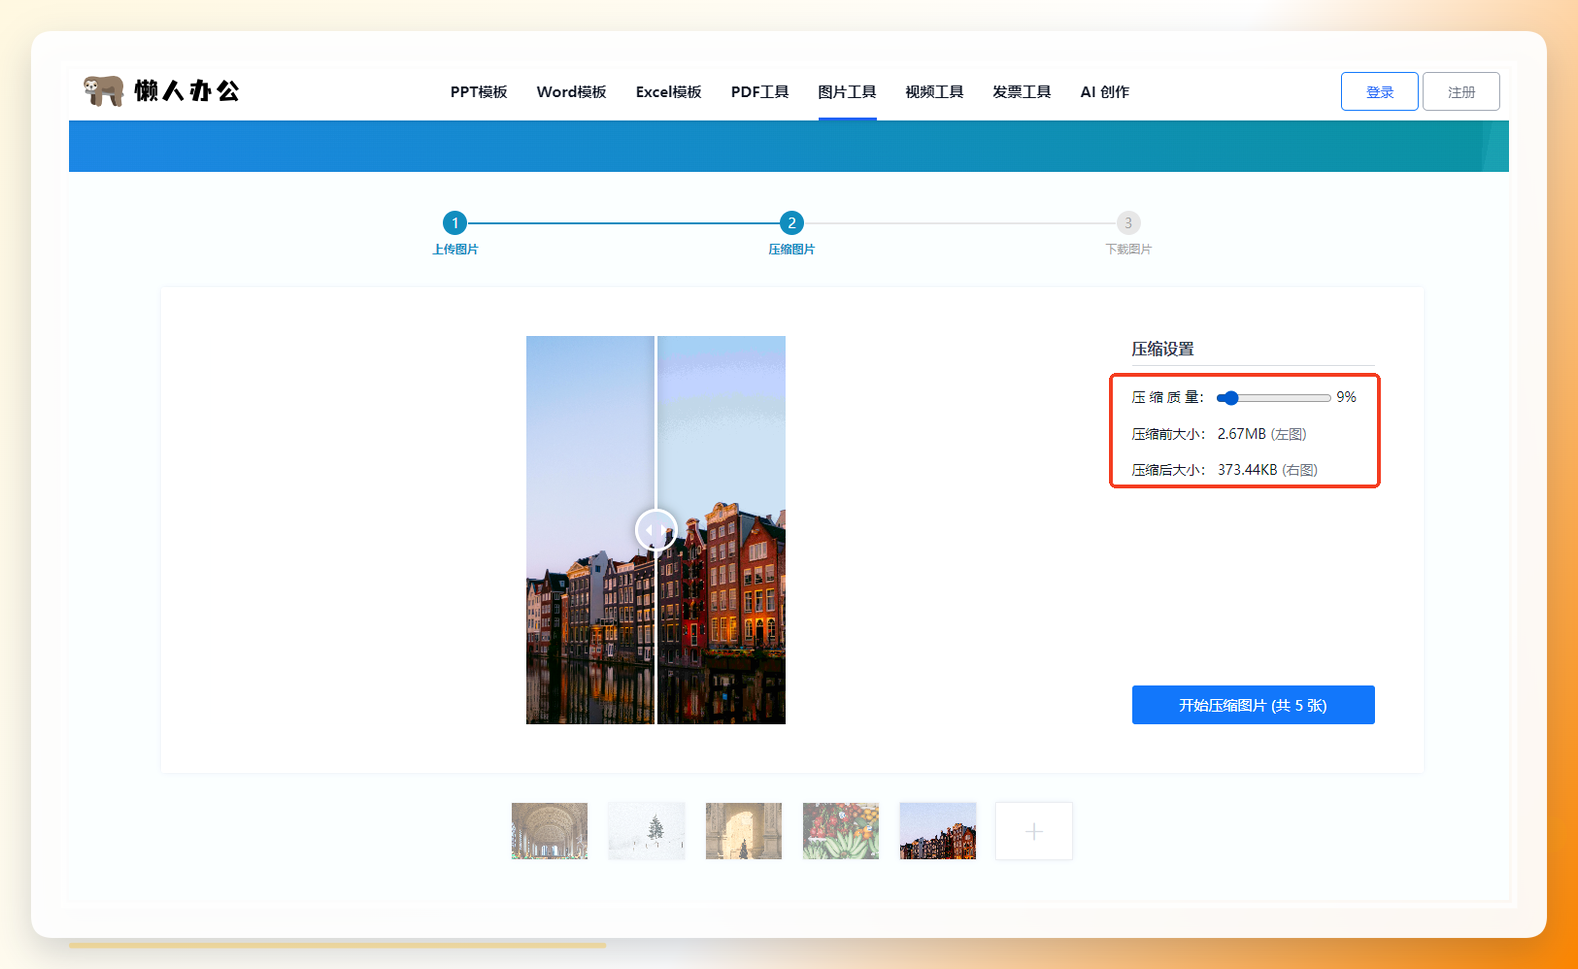The width and height of the screenshot is (1578, 969).
Task: Click the 373.44KB compressed size text
Action: pyautogui.click(x=1247, y=470)
